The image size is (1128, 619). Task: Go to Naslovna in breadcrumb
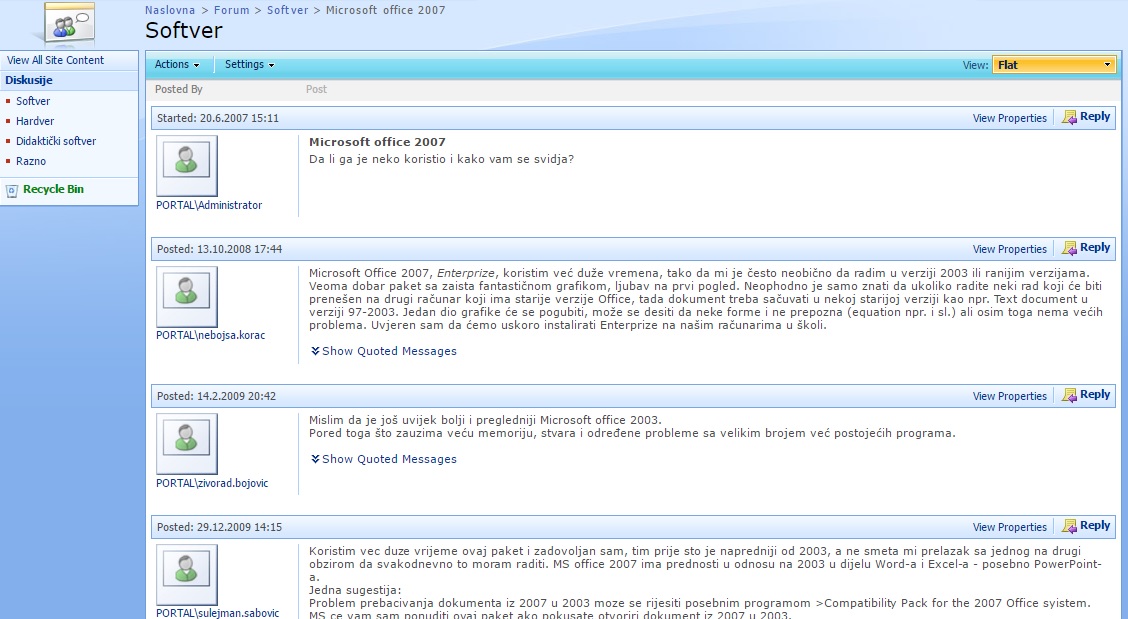coord(170,10)
